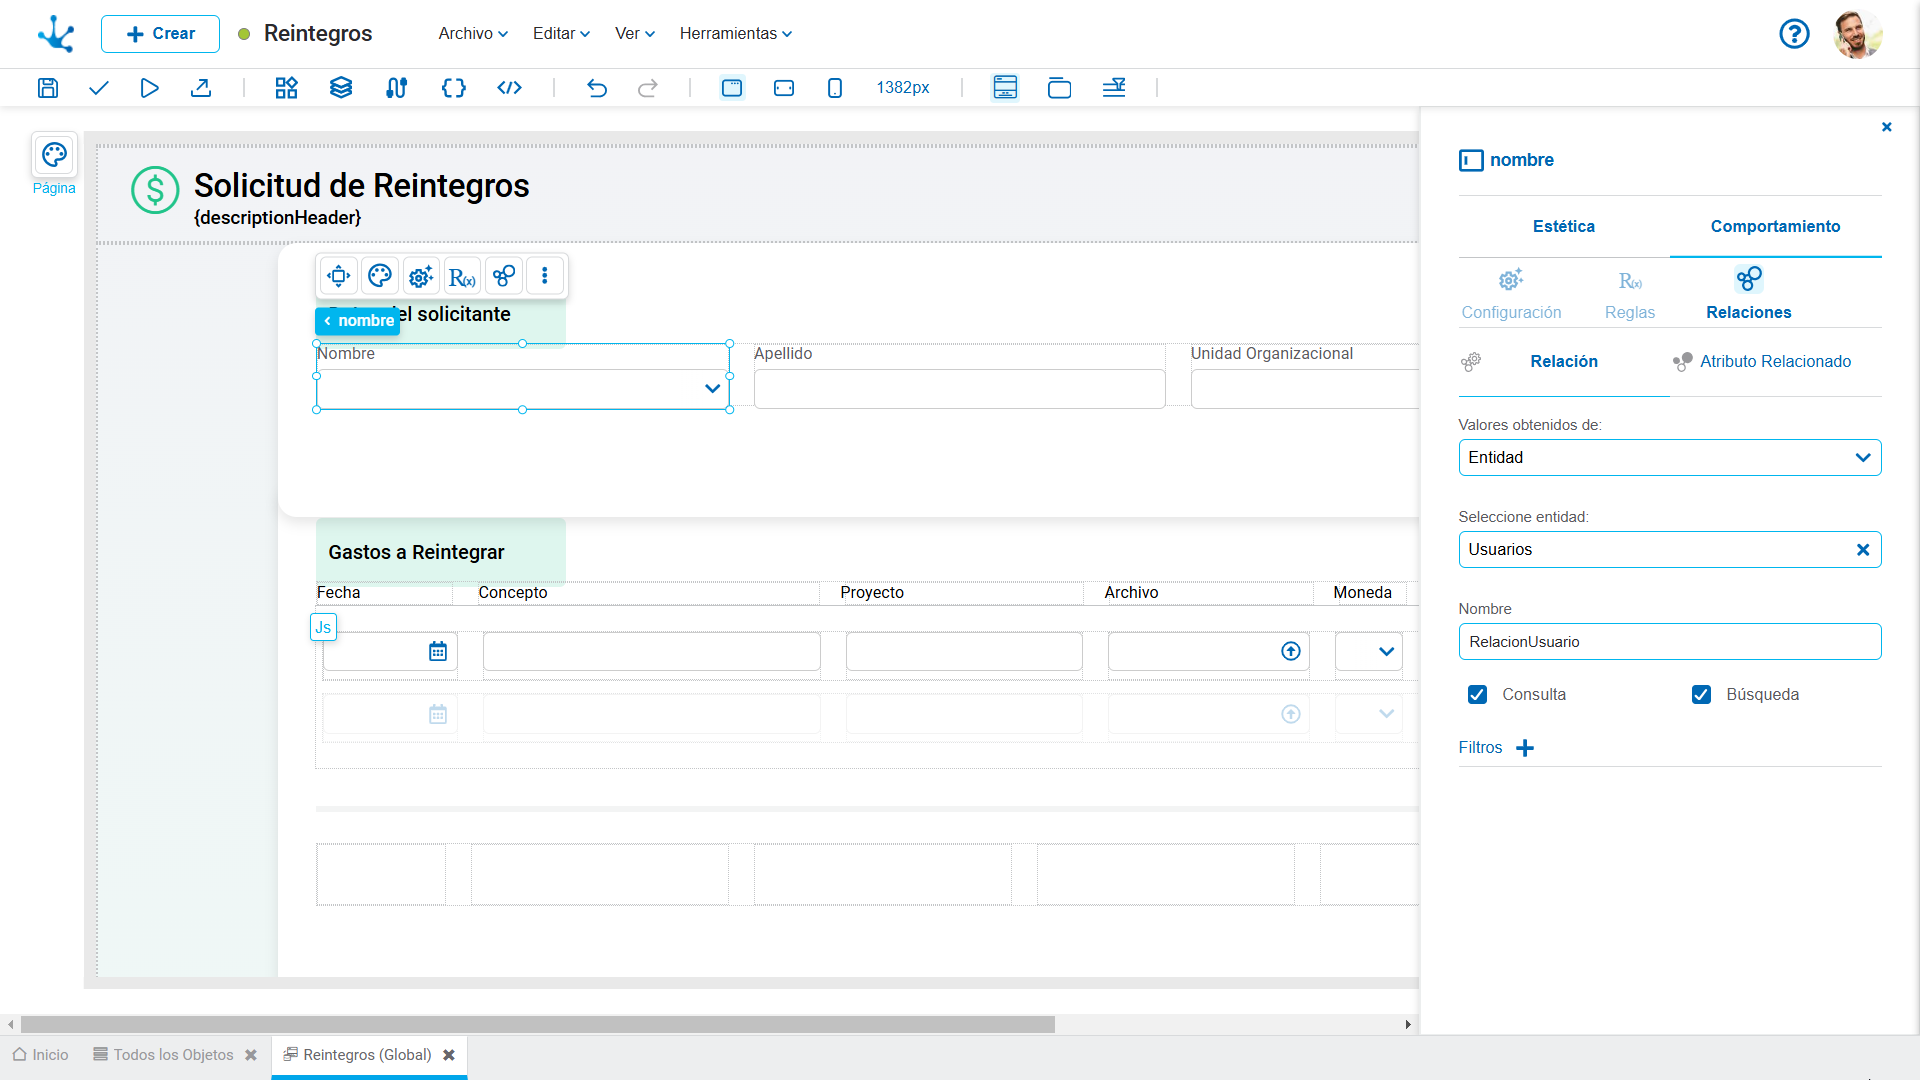Open the Valores obtenidos de dropdown
This screenshot has width=1920, height=1080.
click(1669, 458)
